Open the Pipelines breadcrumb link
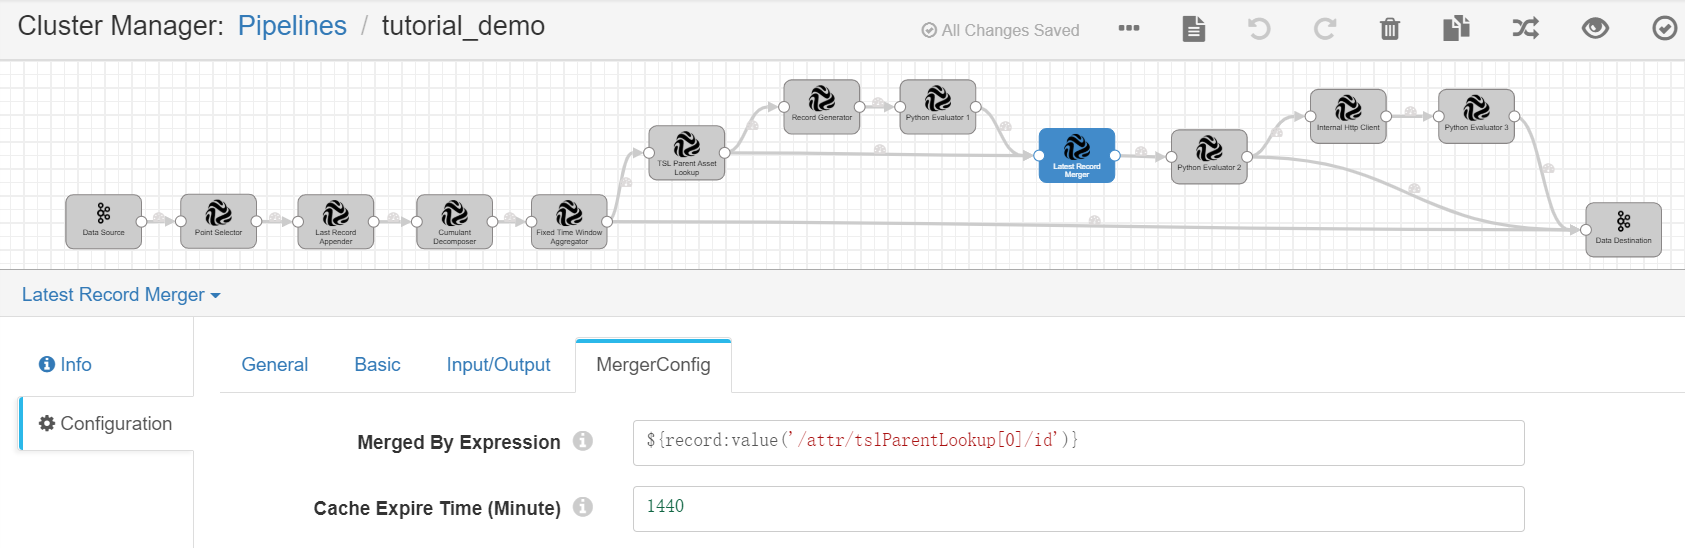The image size is (1685, 548). point(292,26)
